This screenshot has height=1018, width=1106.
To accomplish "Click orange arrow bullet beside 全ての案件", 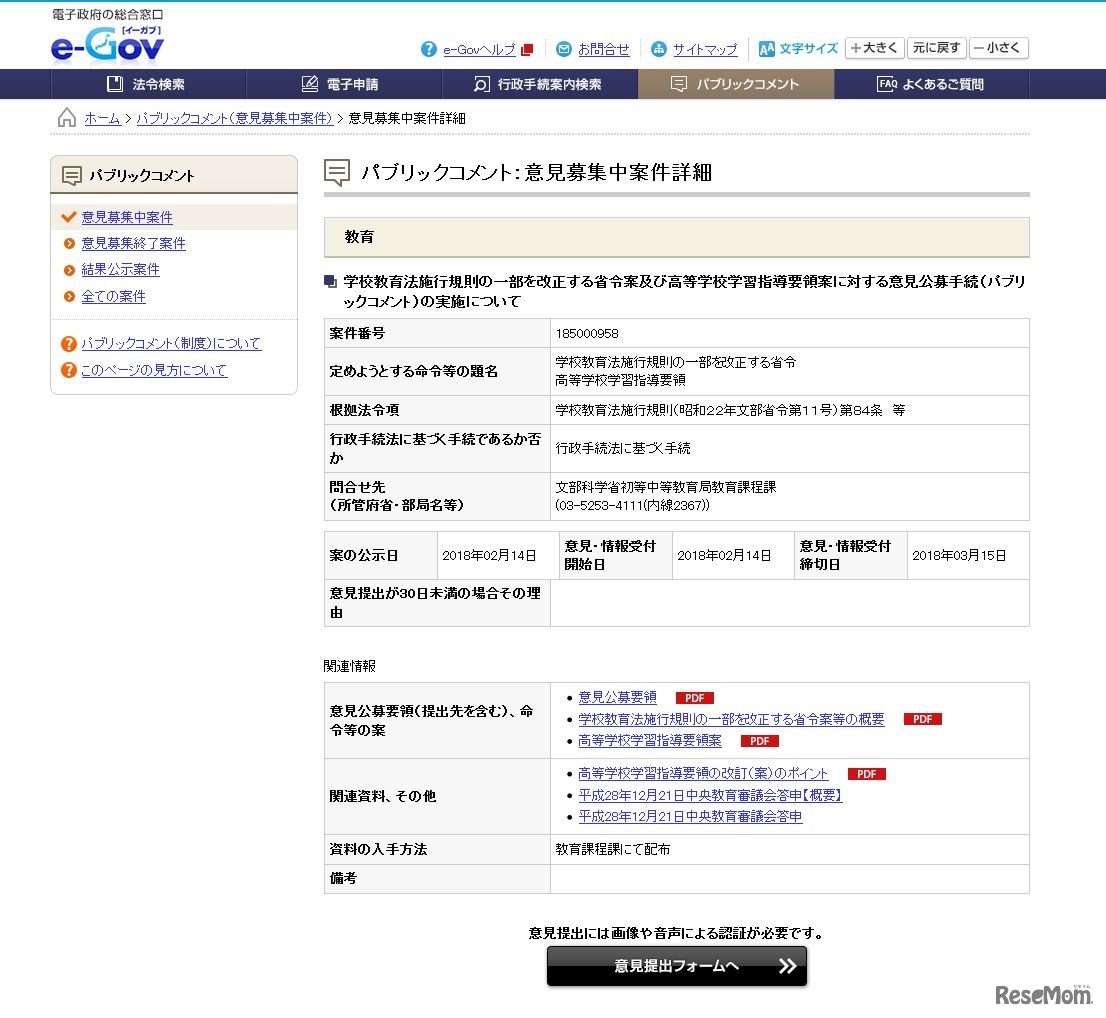I will tap(69, 296).
